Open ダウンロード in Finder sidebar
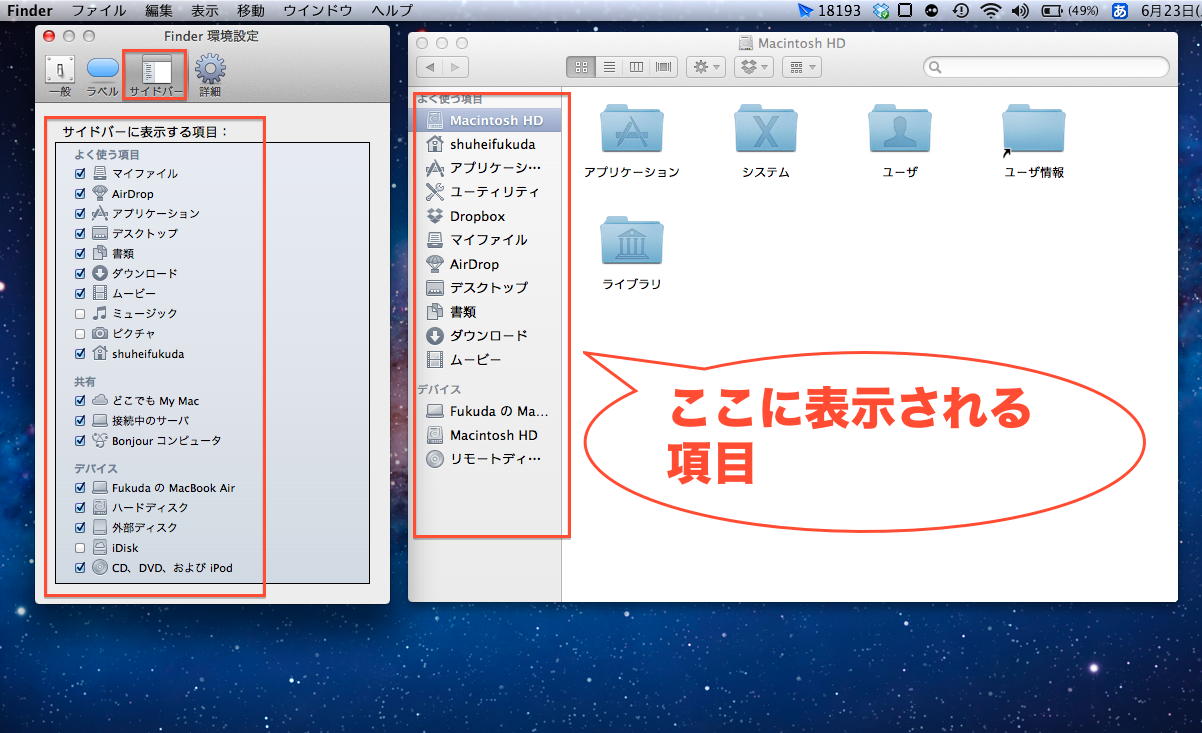 click(x=486, y=336)
